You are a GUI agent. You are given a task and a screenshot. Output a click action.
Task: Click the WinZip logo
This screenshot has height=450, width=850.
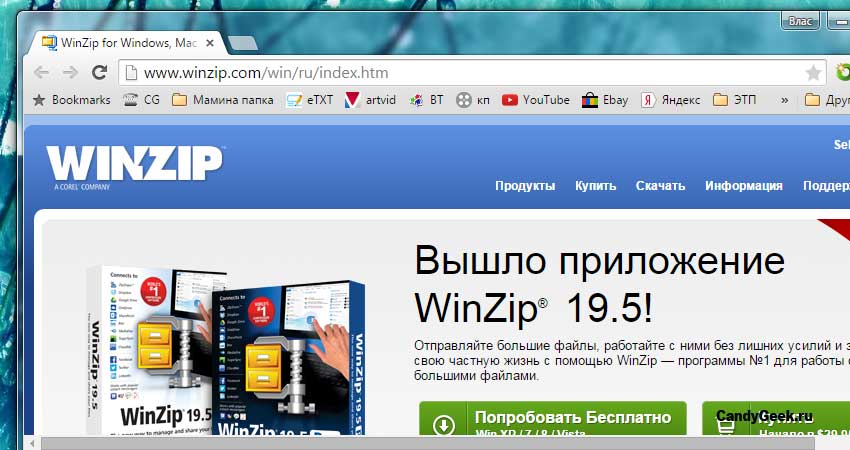pyautogui.click(x=134, y=167)
